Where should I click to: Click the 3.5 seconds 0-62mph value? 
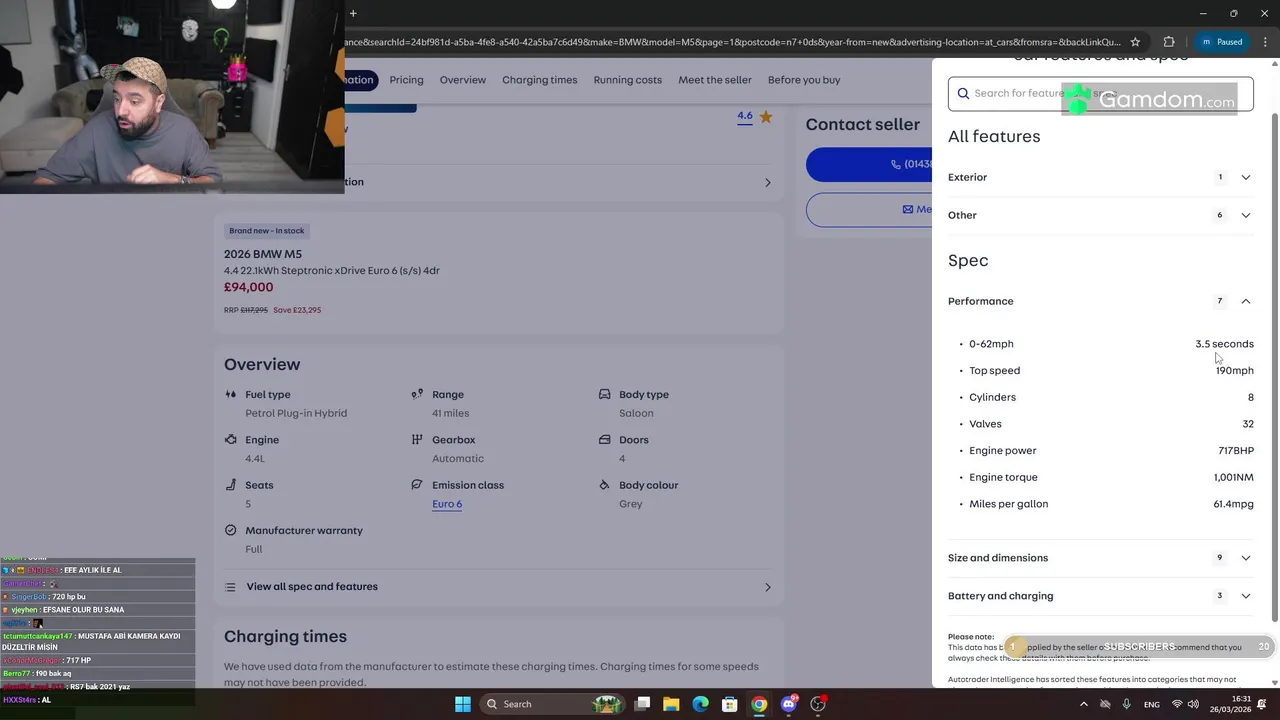click(x=1224, y=344)
